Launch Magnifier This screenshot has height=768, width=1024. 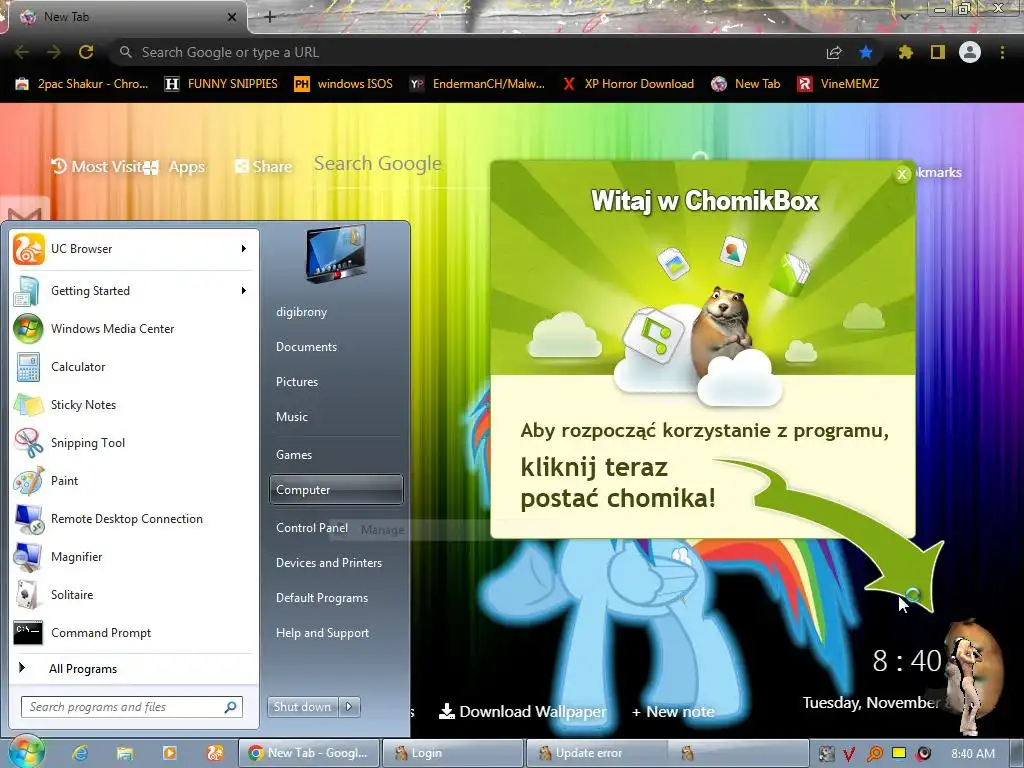point(133,556)
